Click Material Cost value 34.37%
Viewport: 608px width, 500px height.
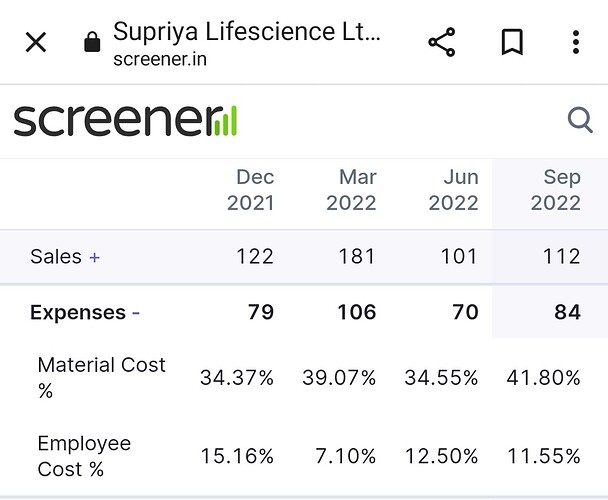click(x=237, y=378)
